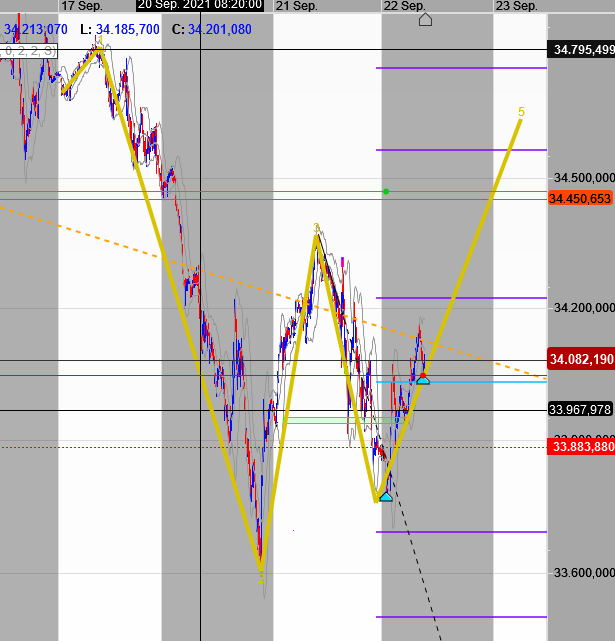The height and width of the screenshot is (641, 615).
Task: Click the 20 Sep. 2021 08:20:00 cursor label
Action: [200, 5]
